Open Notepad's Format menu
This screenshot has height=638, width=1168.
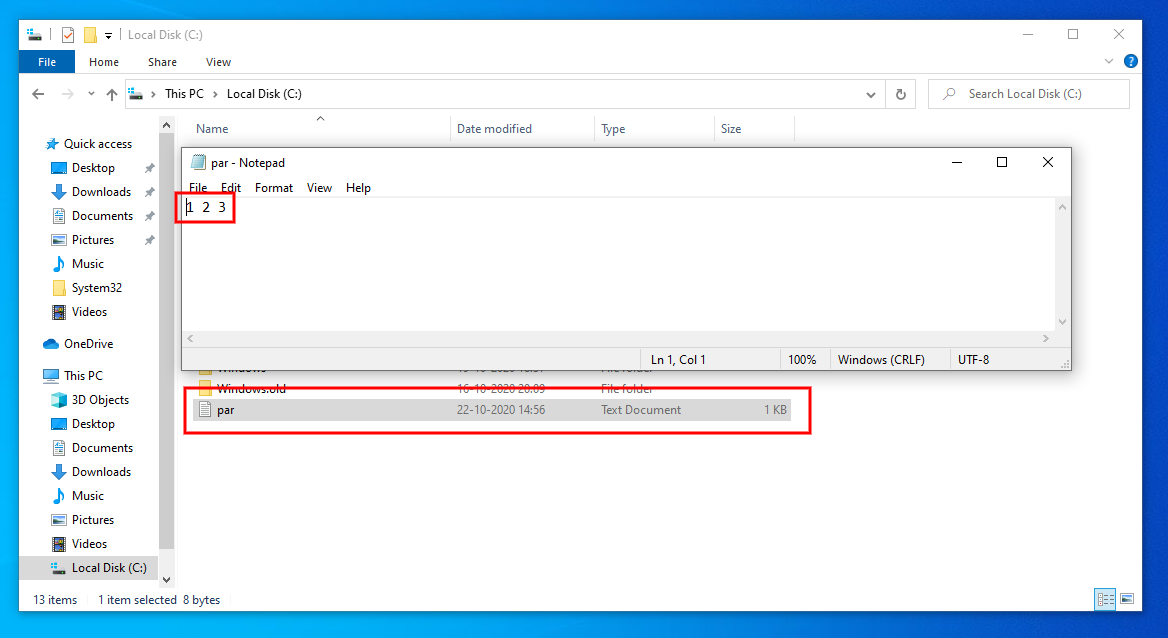click(274, 188)
